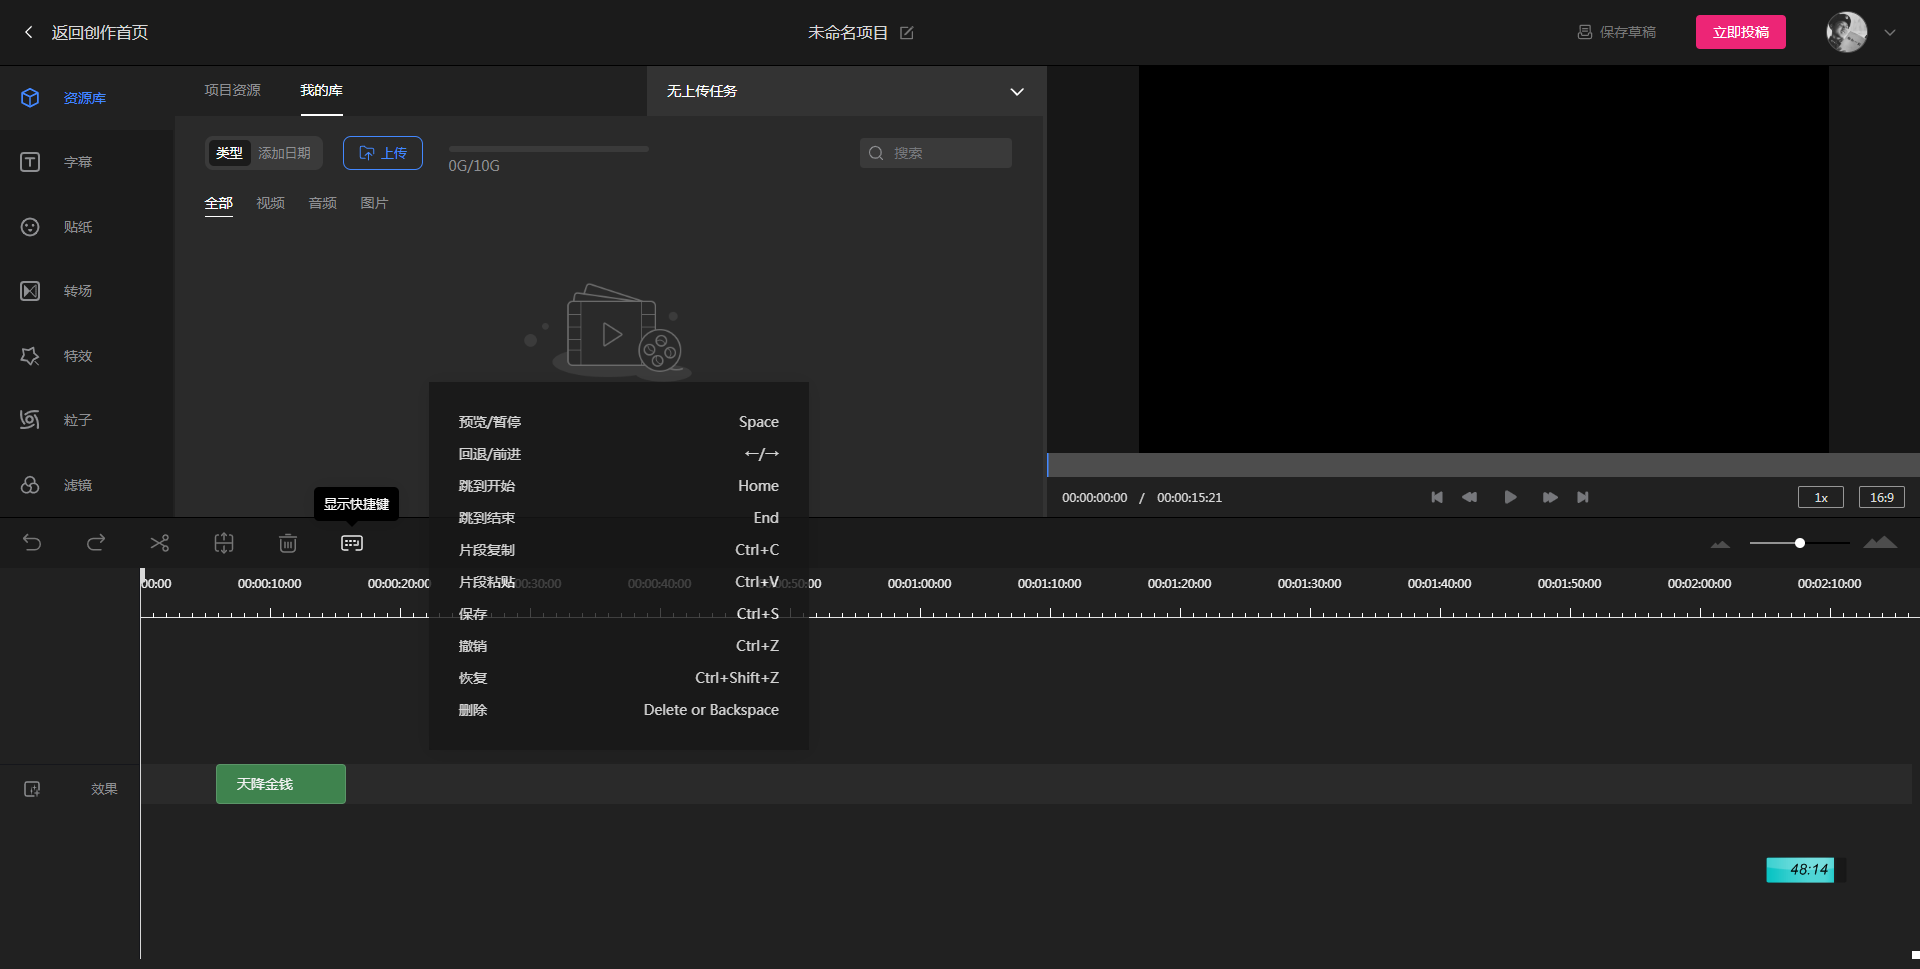
Task: Click the user avatar
Action: pyautogui.click(x=1847, y=32)
